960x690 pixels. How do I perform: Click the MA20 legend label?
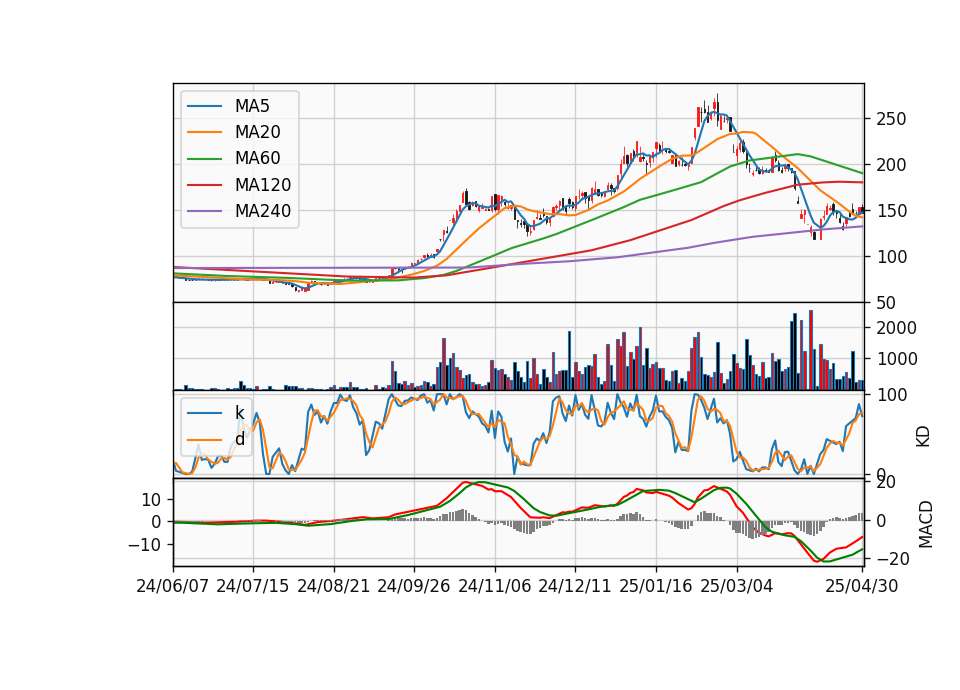257,132
